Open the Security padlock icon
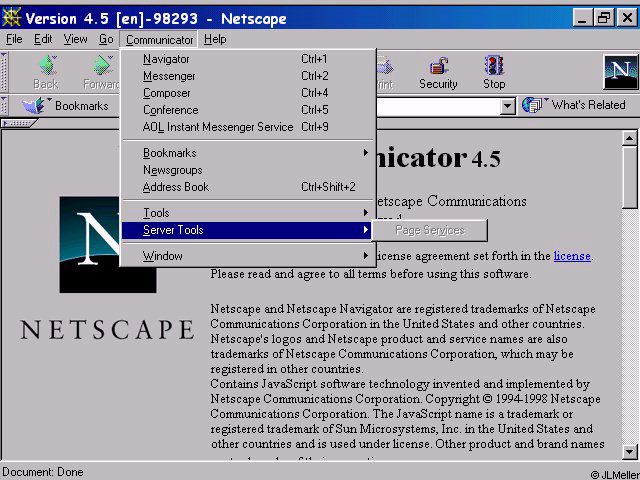 point(438,66)
